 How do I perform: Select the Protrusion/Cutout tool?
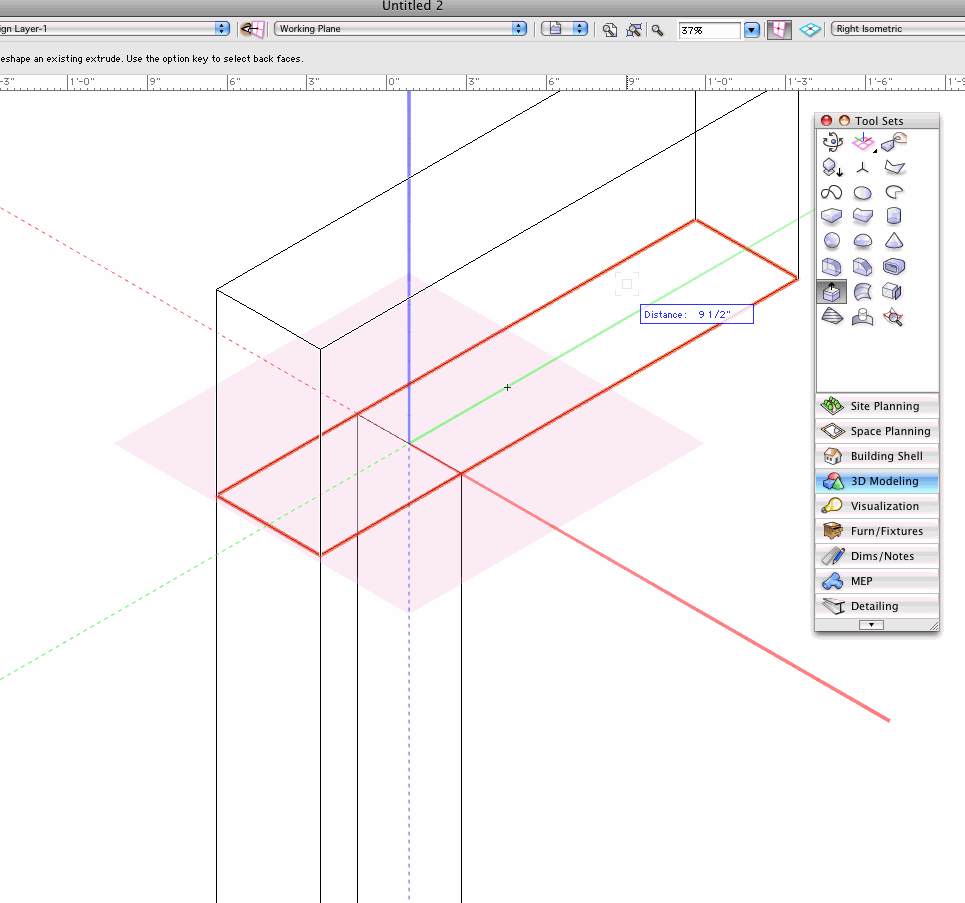tap(863, 317)
